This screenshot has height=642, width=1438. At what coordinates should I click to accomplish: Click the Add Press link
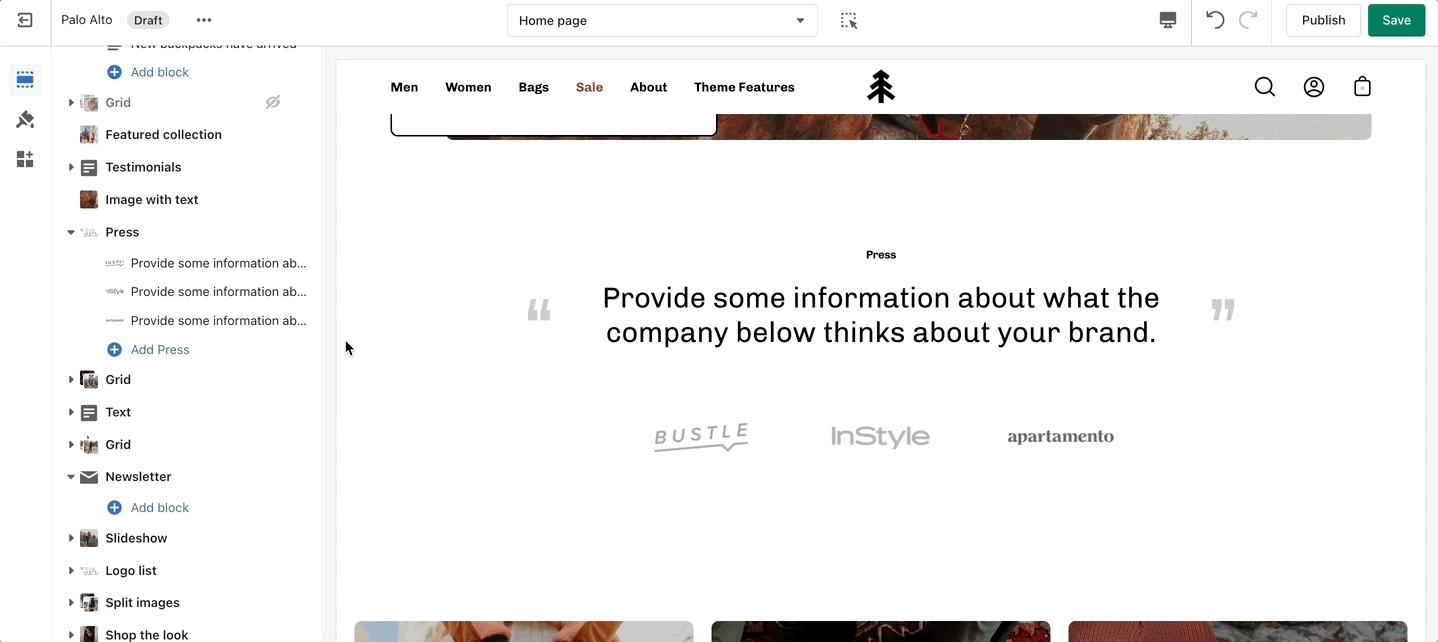159,350
